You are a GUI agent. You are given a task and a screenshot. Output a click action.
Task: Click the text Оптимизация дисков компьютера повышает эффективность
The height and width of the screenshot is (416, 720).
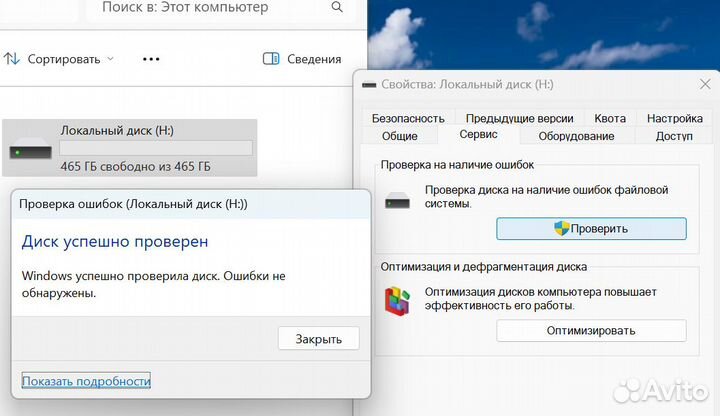(540, 298)
